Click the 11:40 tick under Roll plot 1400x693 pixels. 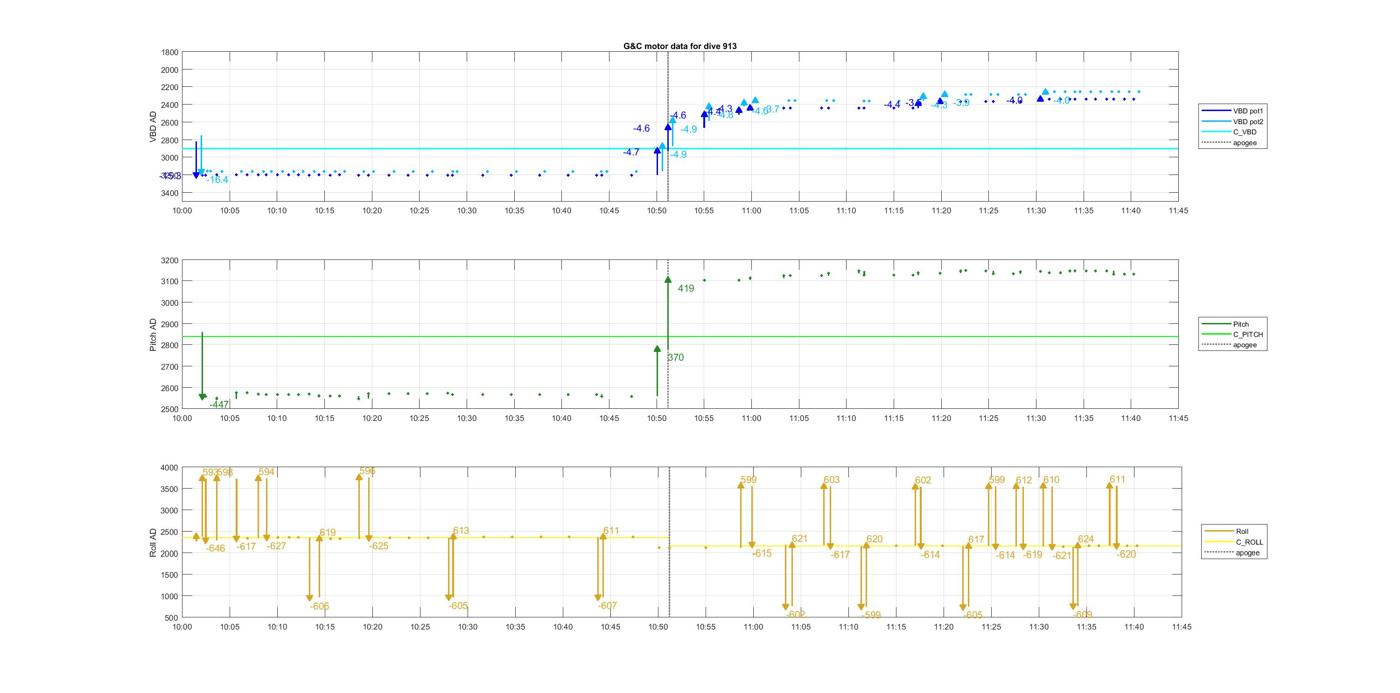1133,627
